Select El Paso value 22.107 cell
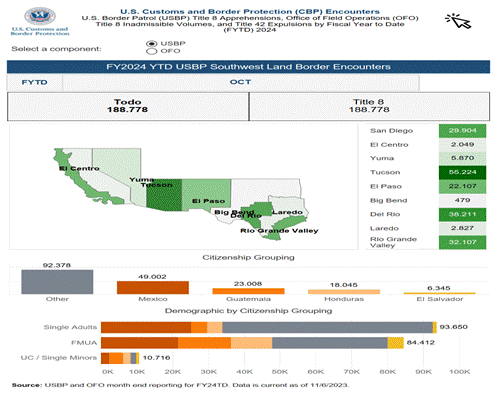The width and height of the screenshot is (497, 396). (x=462, y=186)
